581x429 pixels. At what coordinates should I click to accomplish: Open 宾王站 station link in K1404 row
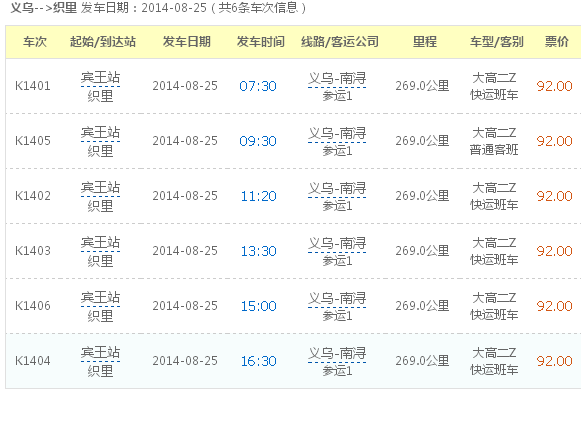pyautogui.click(x=100, y=352)
